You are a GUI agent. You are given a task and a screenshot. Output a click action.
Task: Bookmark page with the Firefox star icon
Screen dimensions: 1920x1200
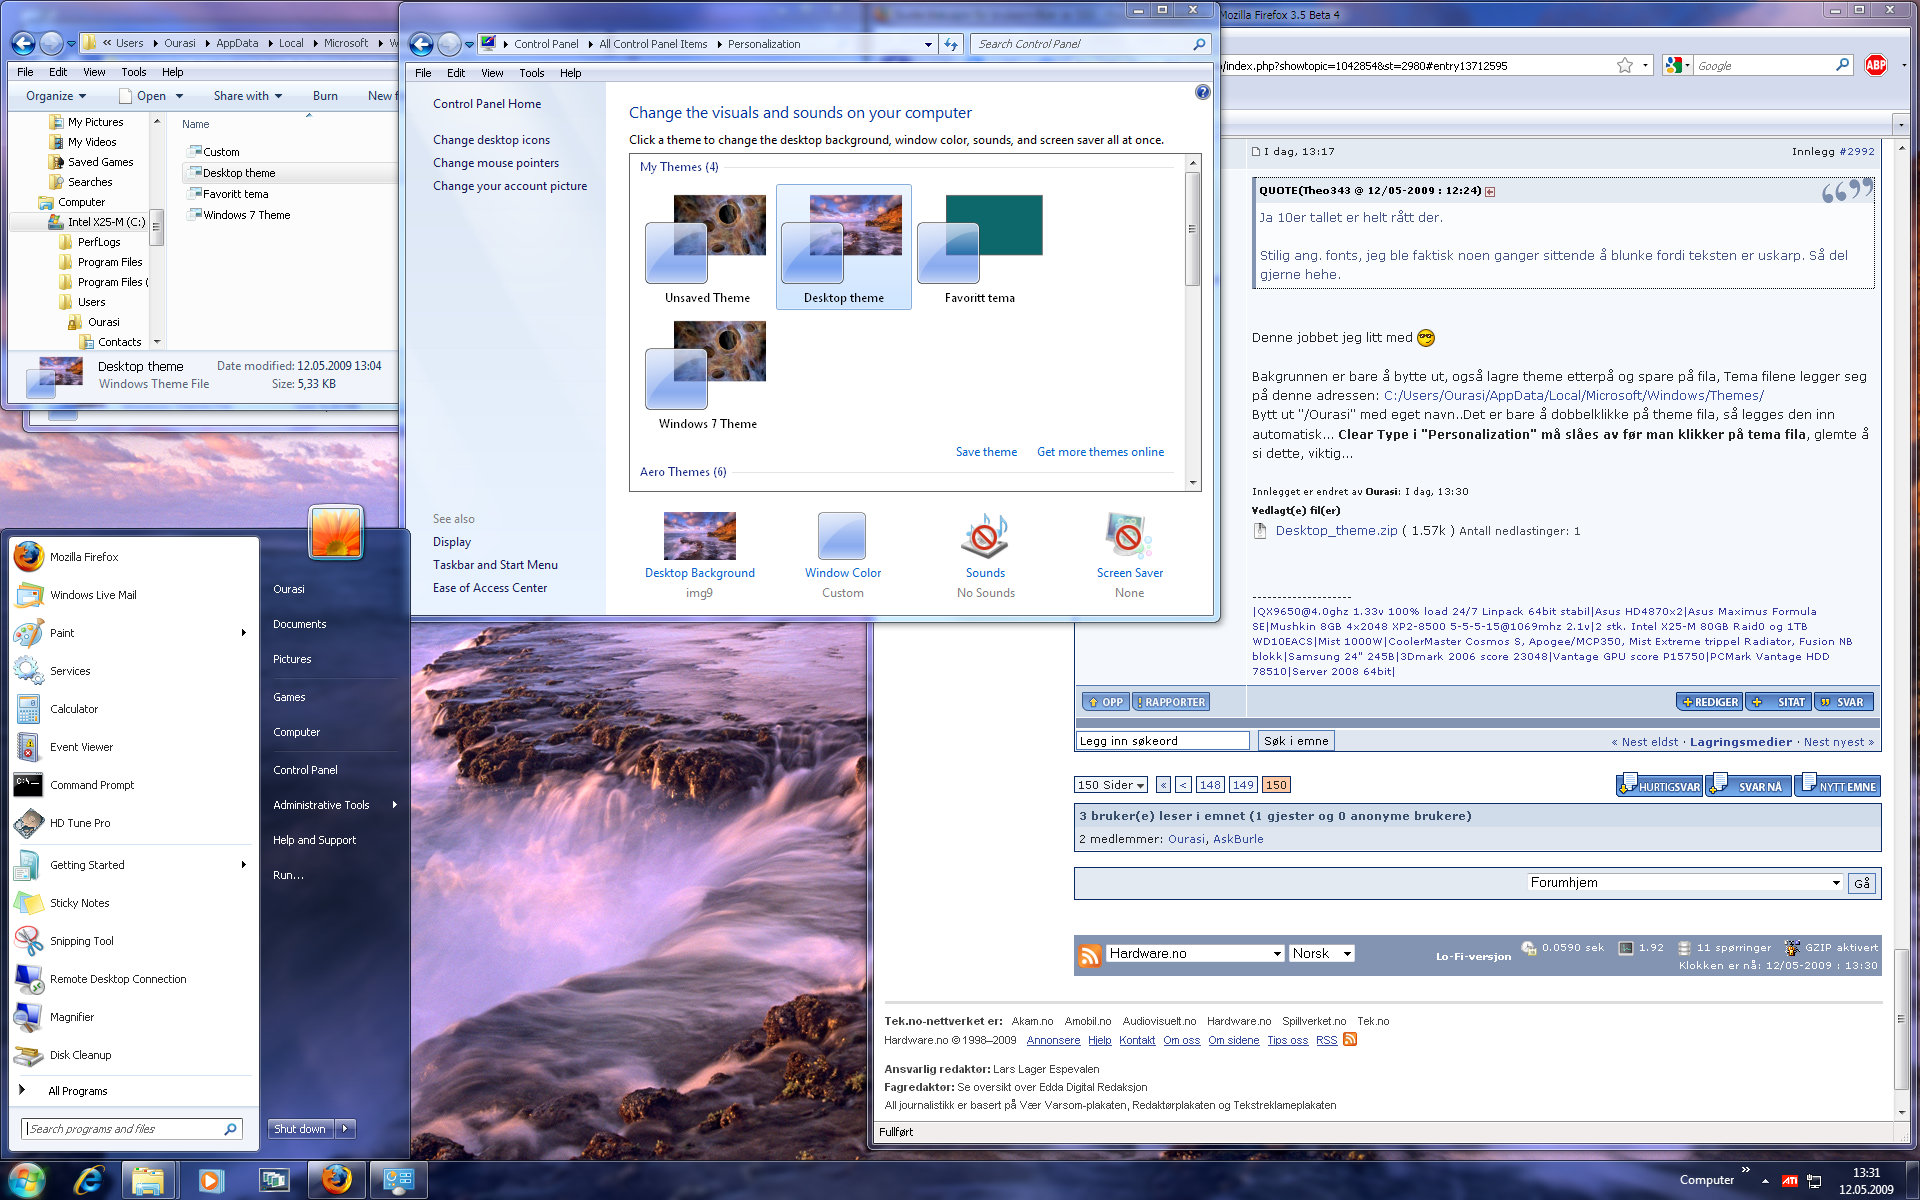coord(1625,65)
